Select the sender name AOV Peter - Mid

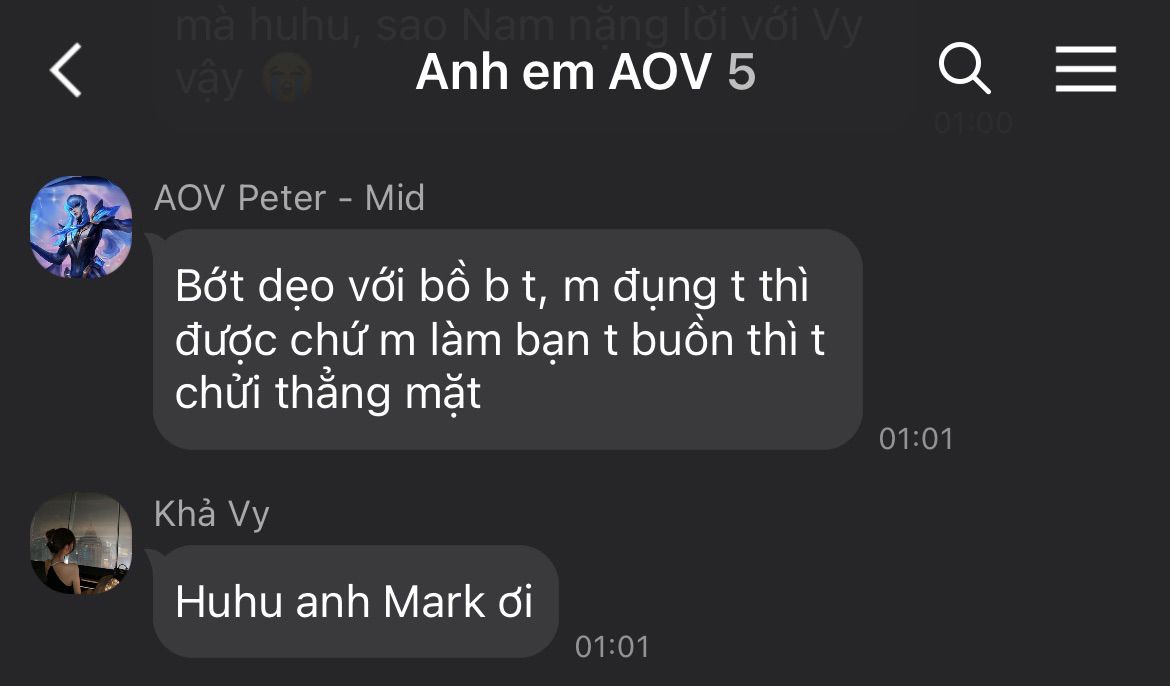click(x=290, y=199)
